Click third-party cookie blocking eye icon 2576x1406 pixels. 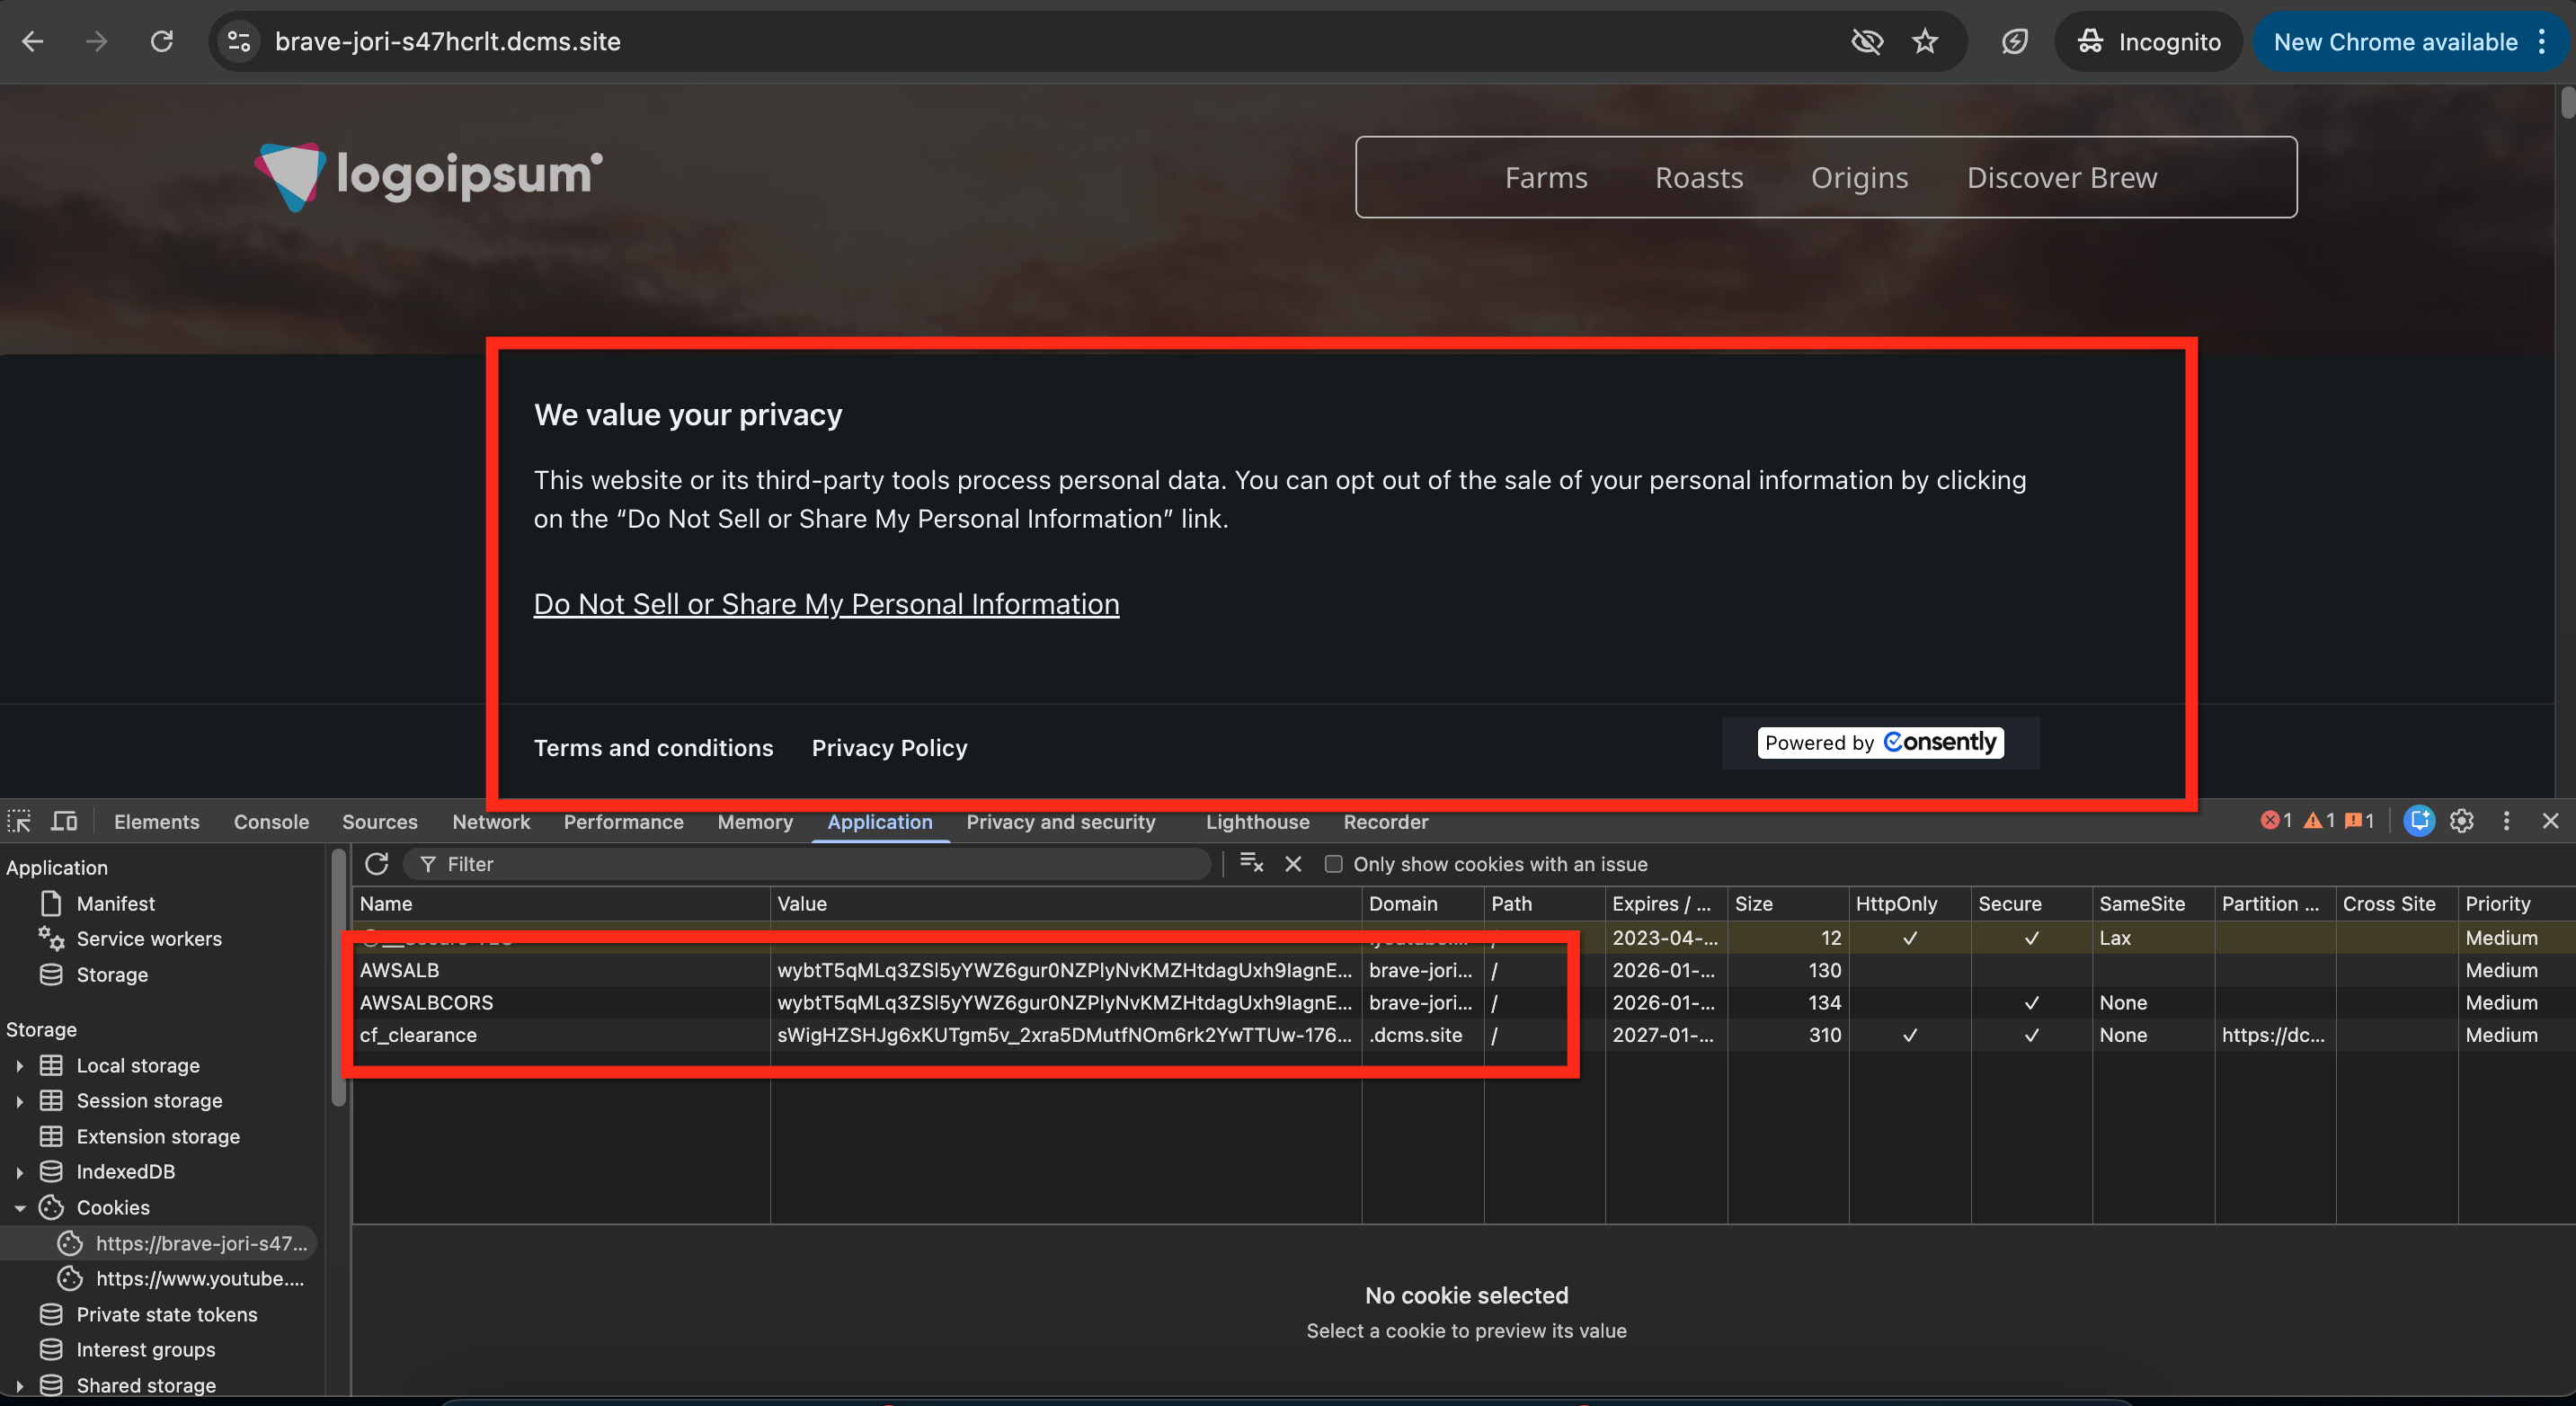pos(1866,42)
